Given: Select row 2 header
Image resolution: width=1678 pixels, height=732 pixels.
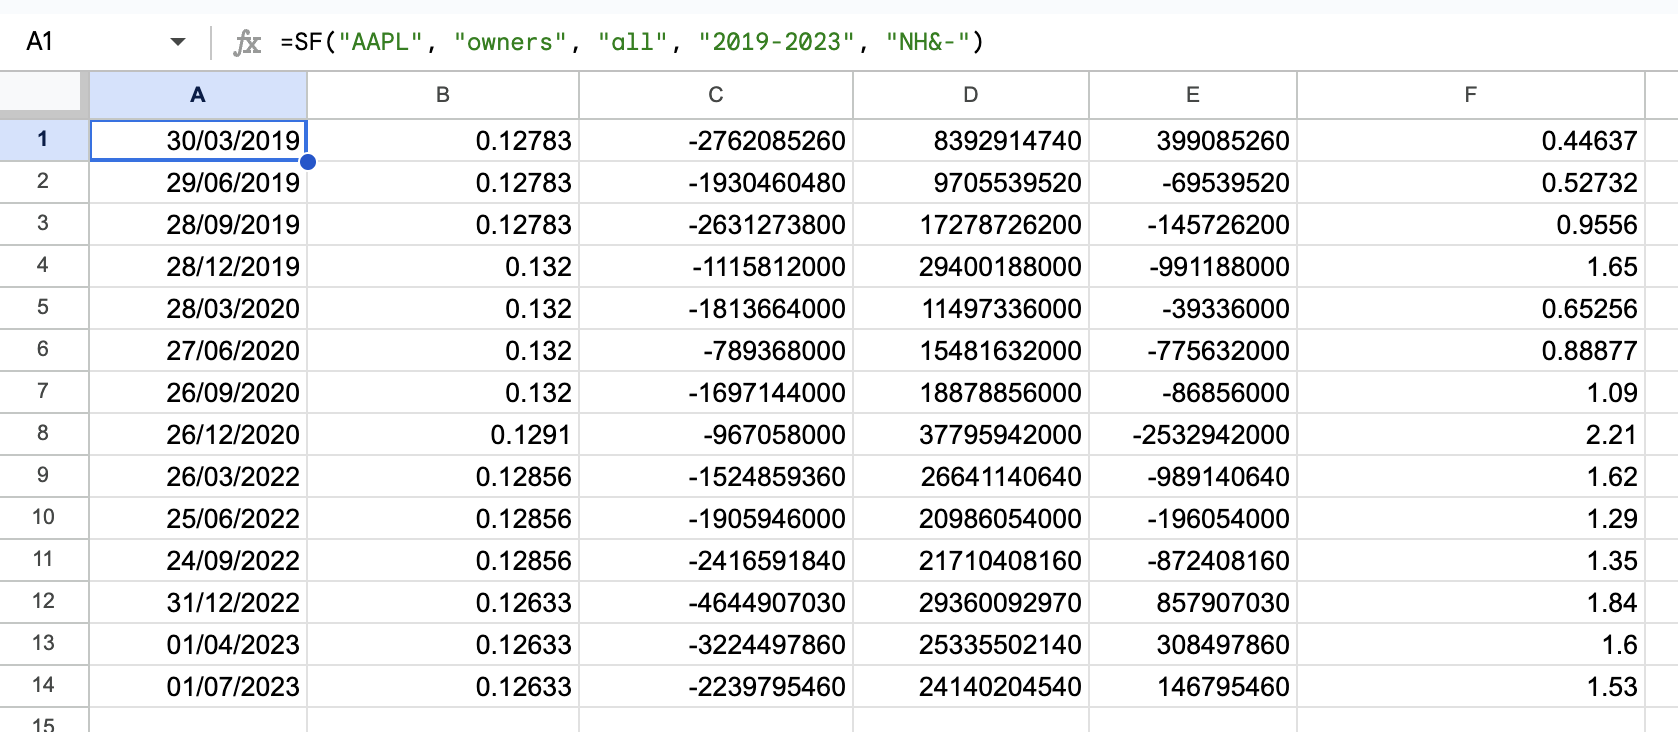Looking at the screenshot, I should pos(44,182).
